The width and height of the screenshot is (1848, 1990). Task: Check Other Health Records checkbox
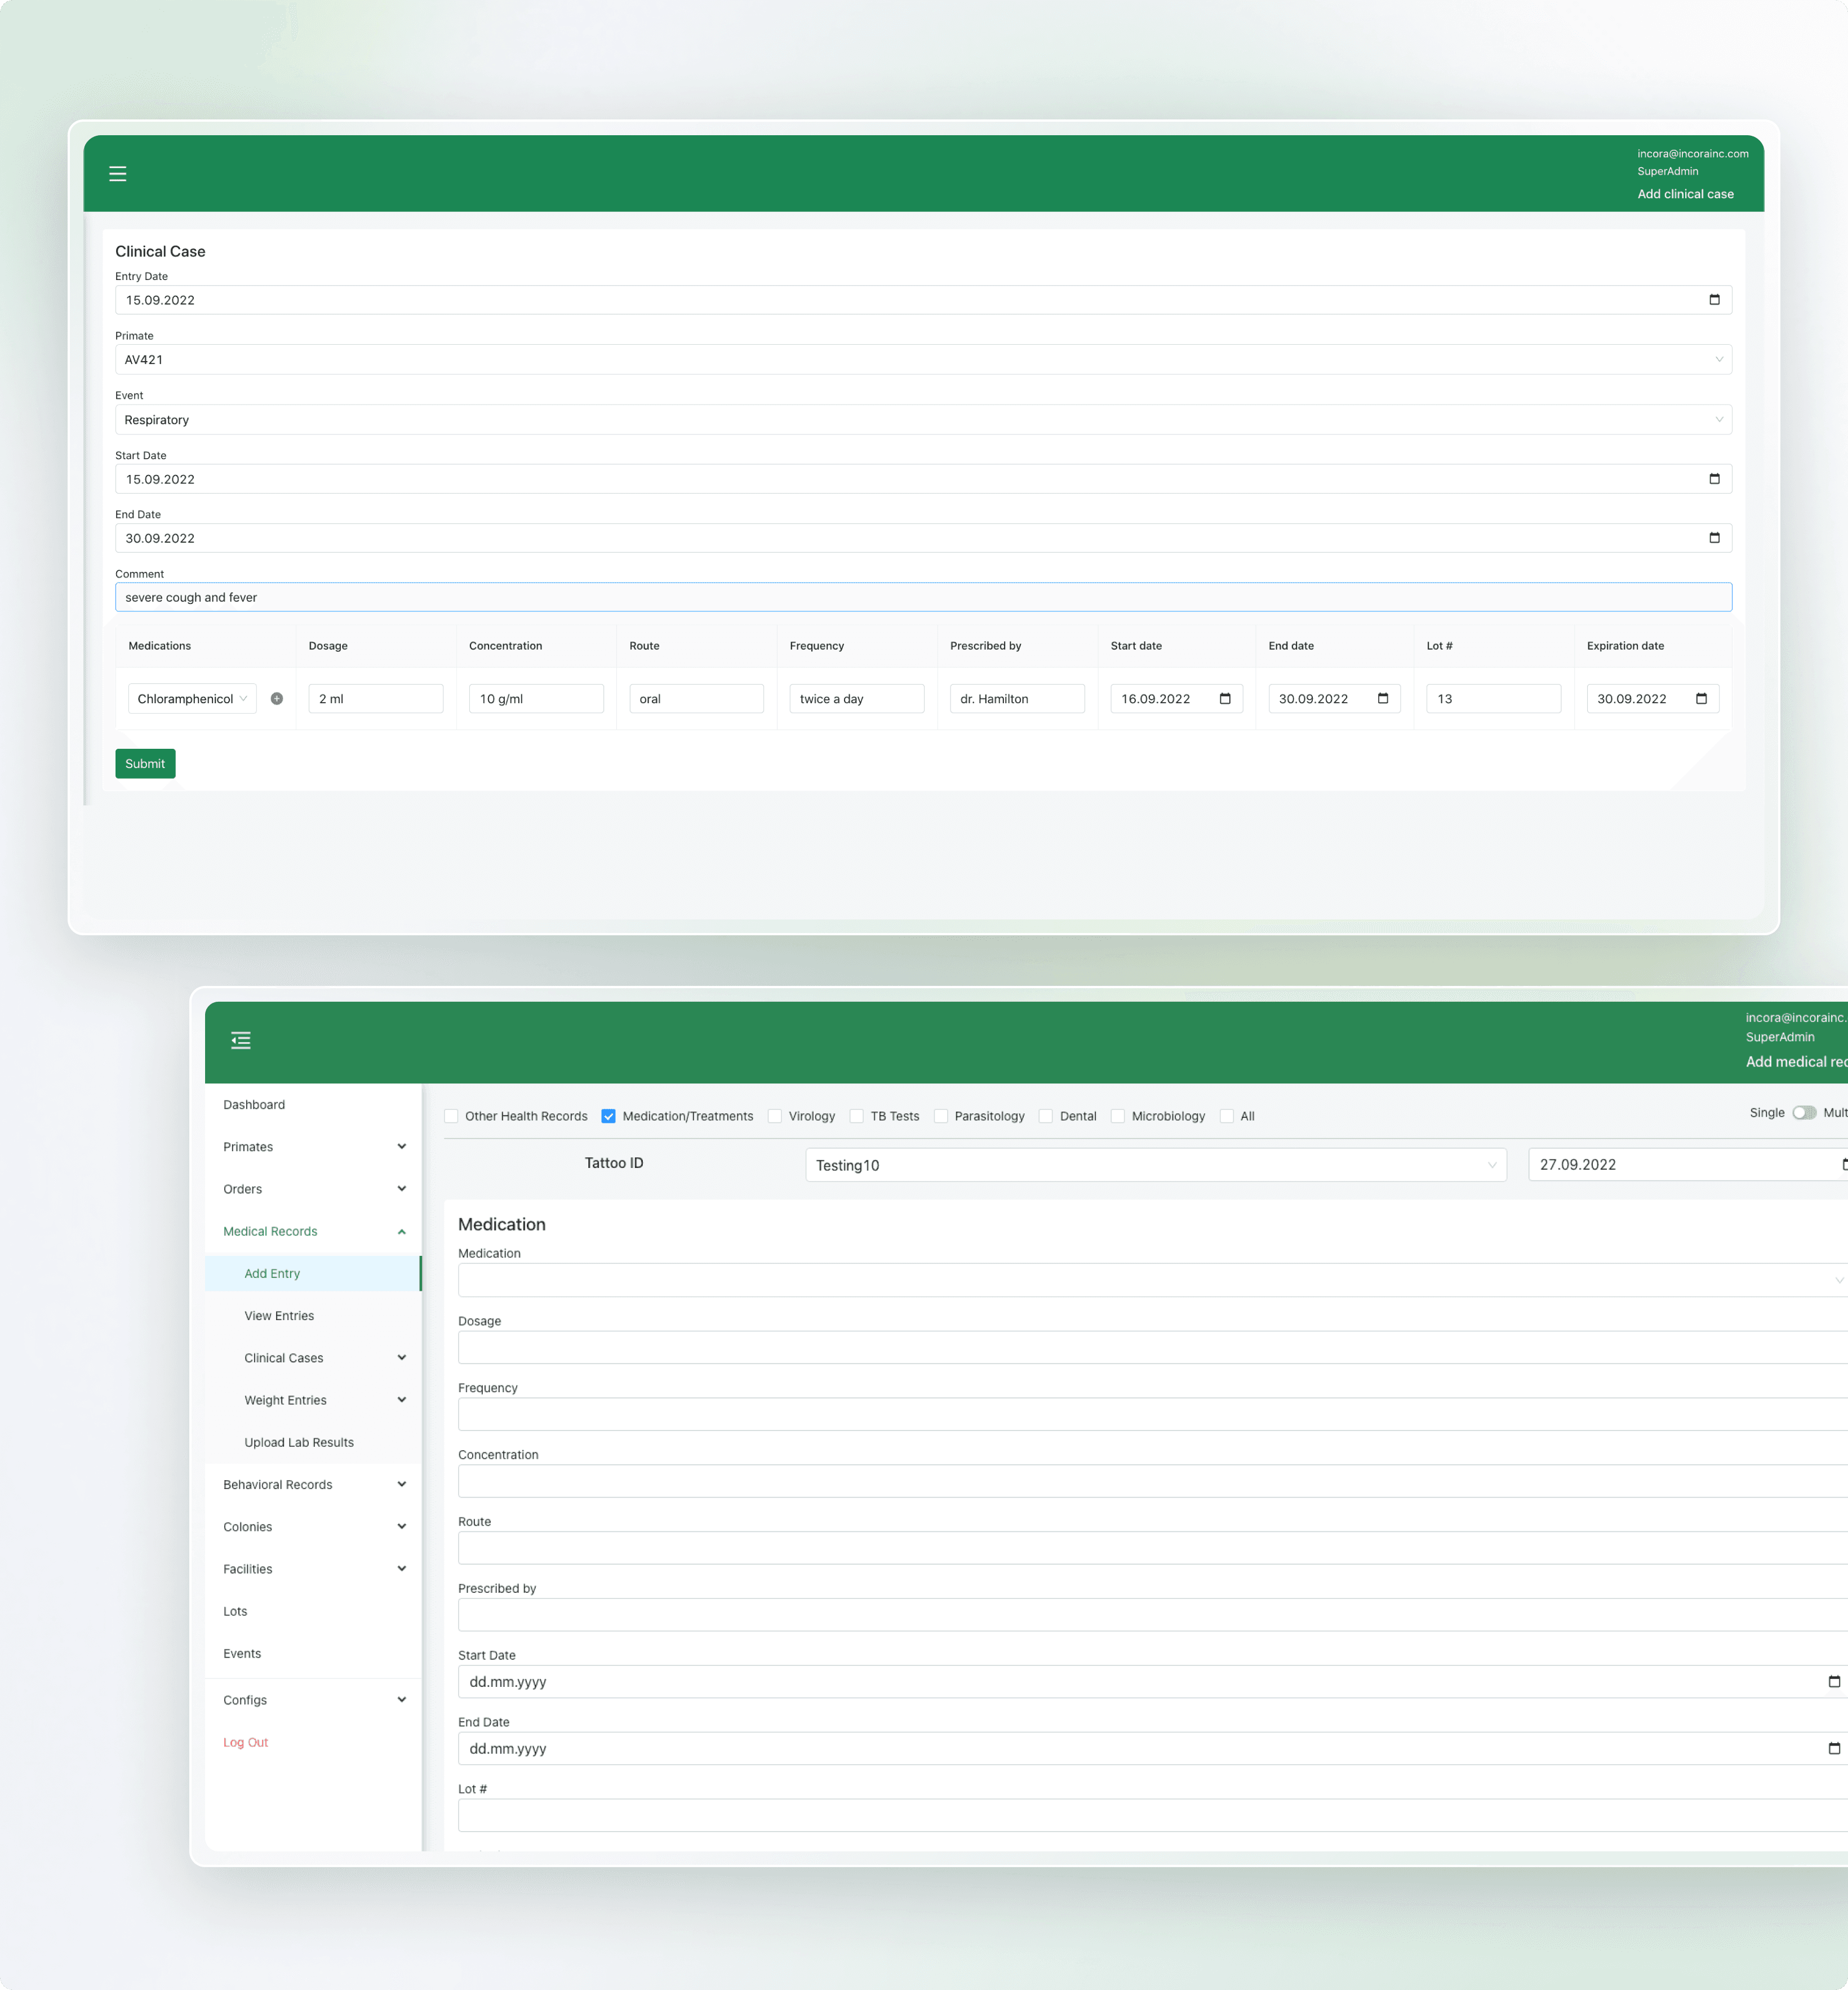click(451, 1116)
